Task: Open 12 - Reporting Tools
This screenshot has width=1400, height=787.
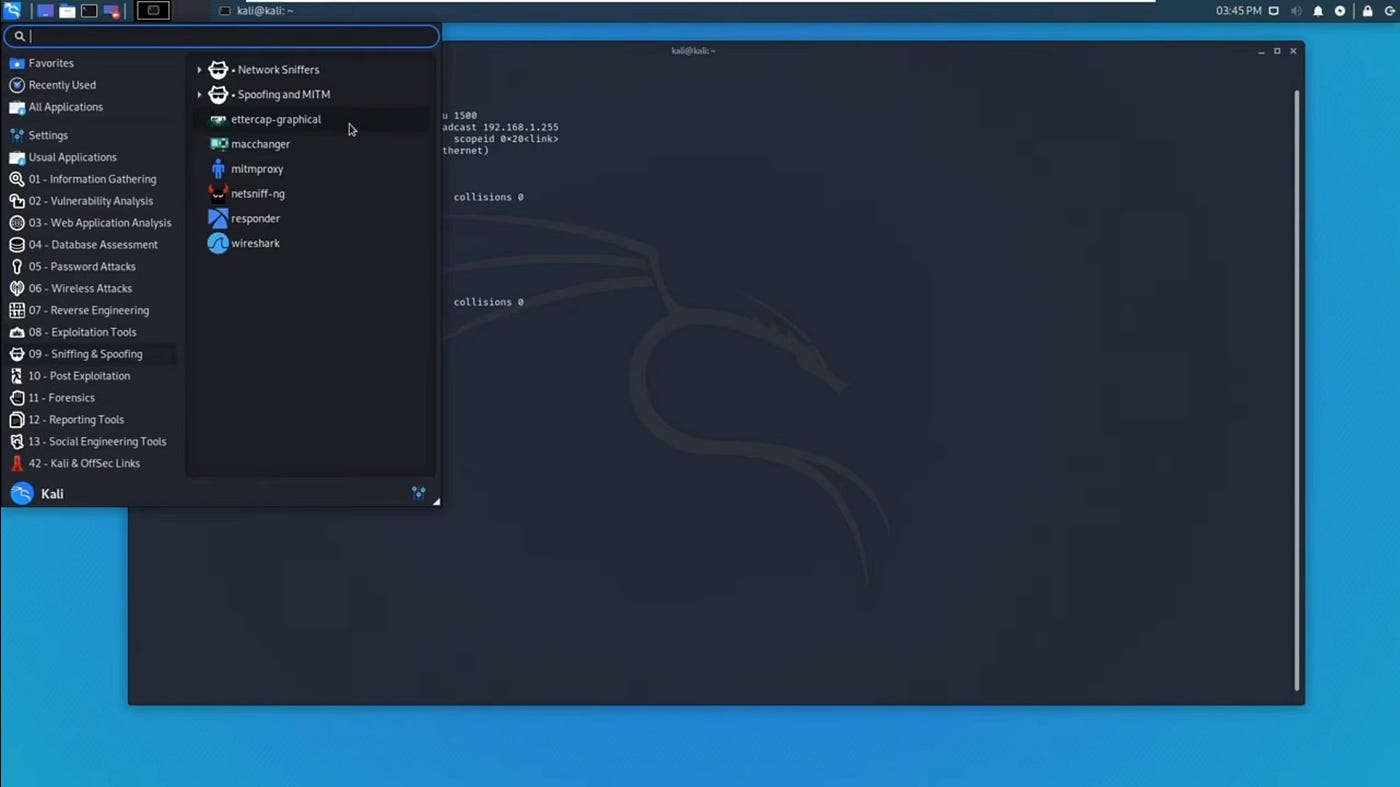Action: (x=92, y=420)
